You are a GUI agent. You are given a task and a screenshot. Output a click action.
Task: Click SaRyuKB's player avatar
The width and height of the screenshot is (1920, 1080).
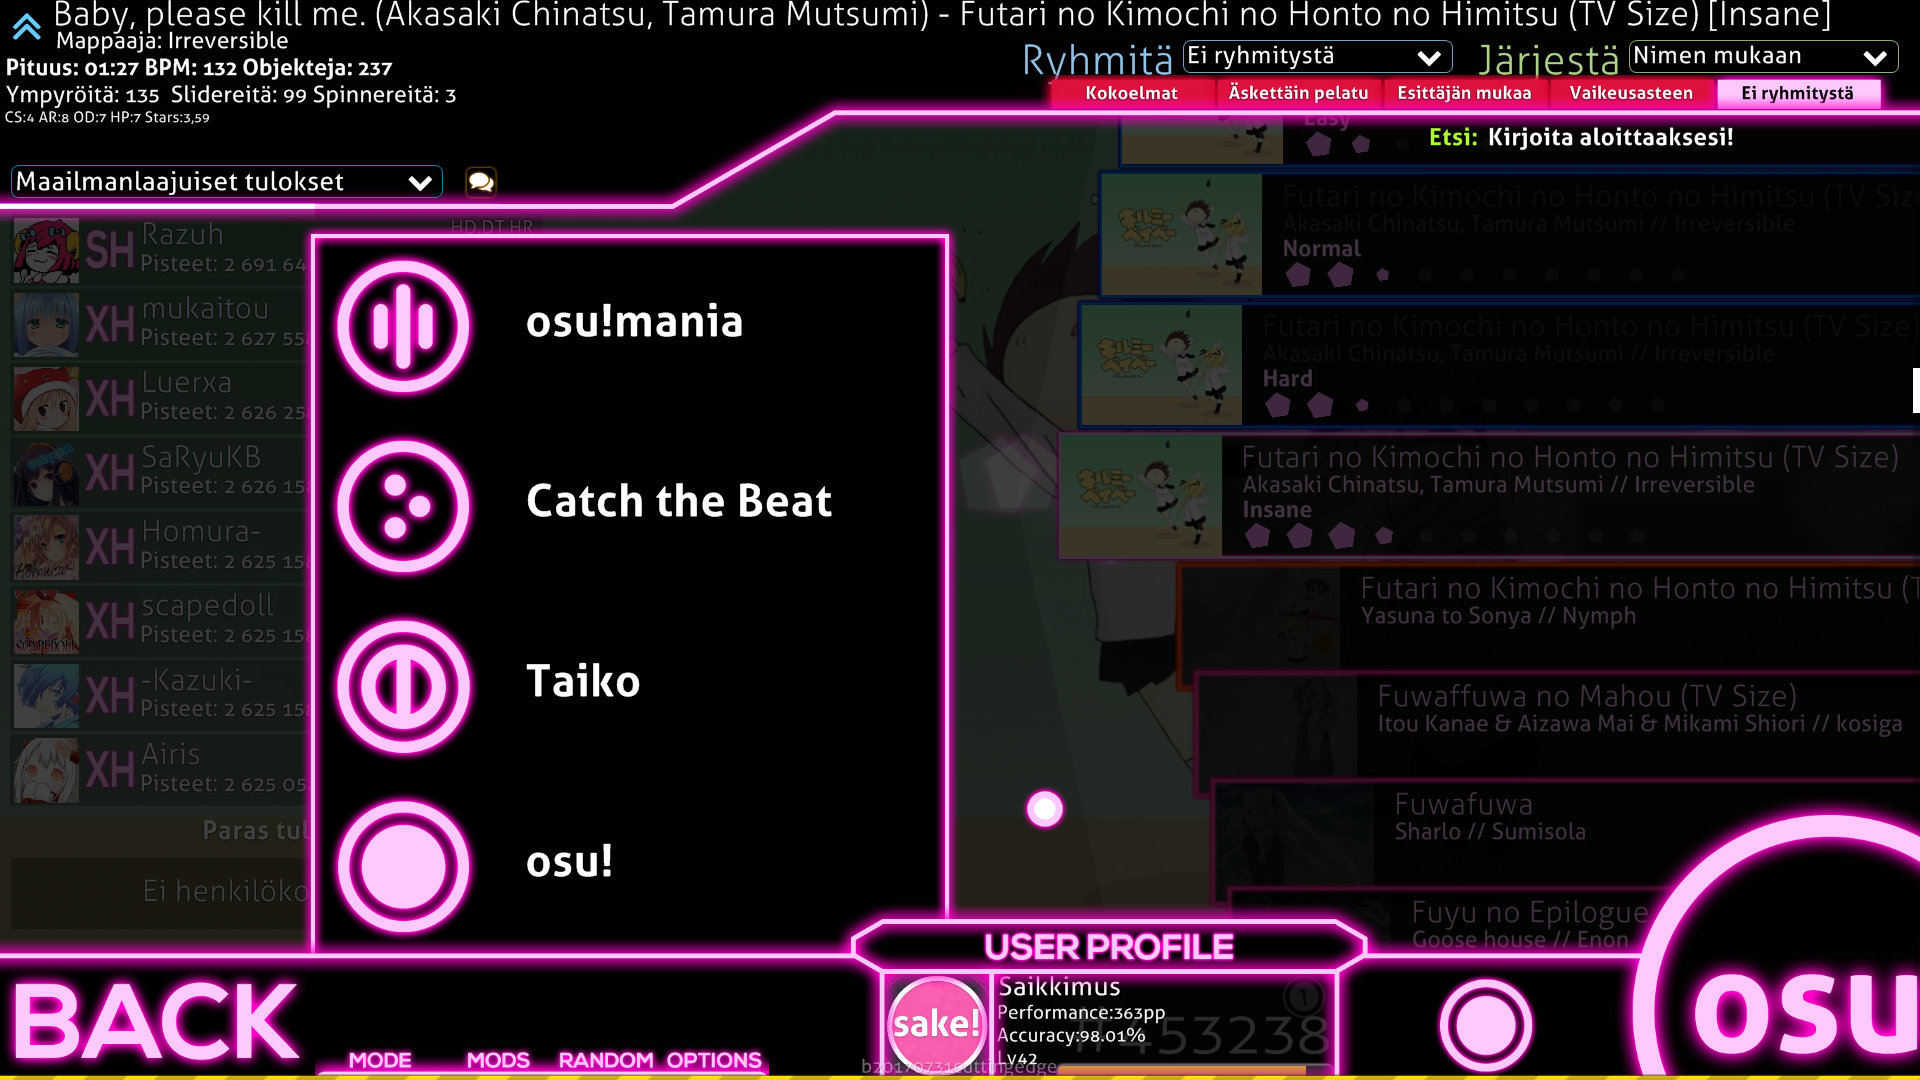point(46,473)
